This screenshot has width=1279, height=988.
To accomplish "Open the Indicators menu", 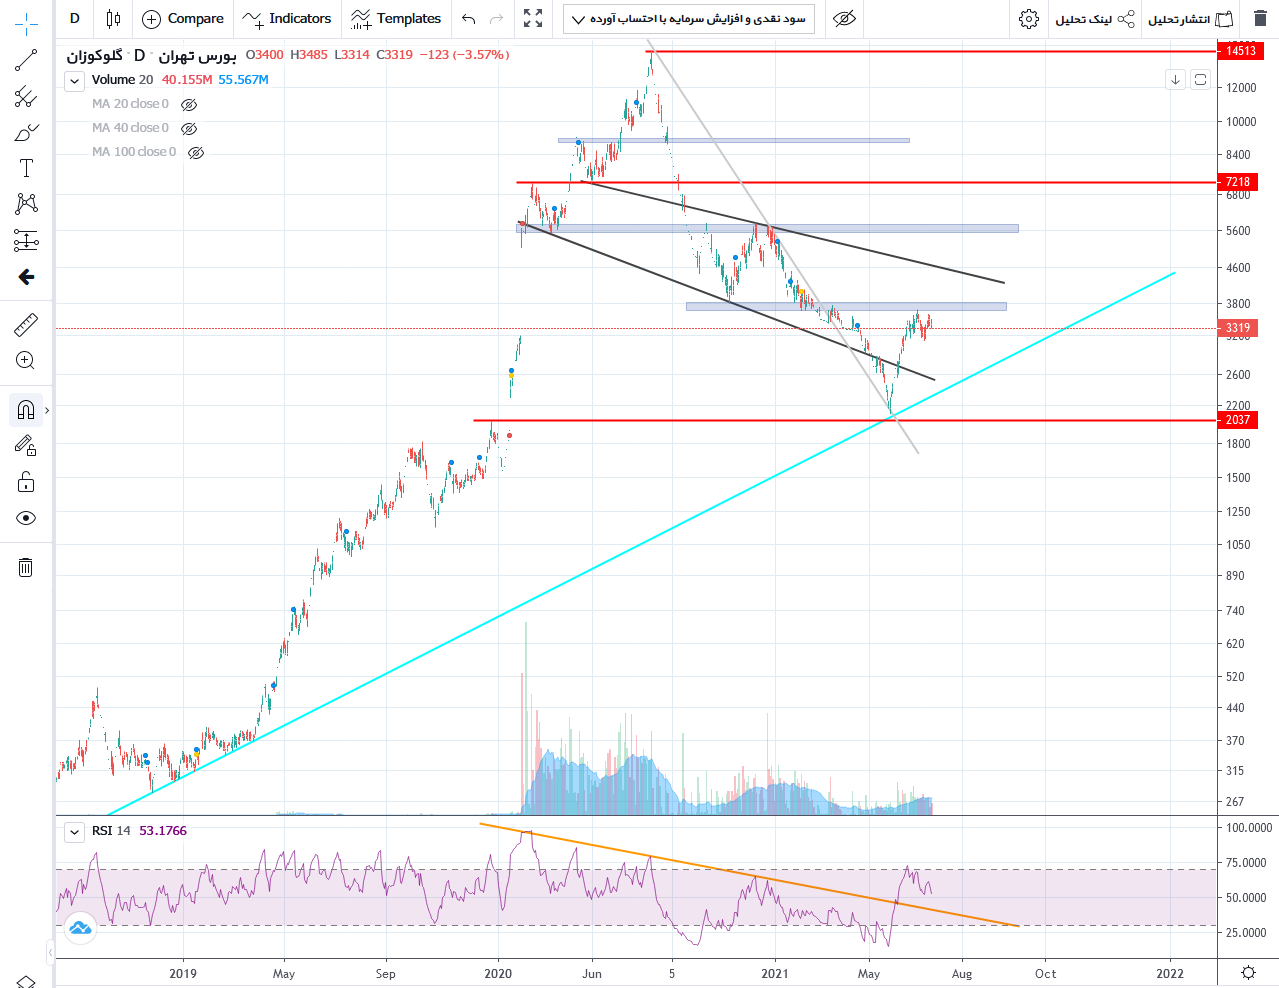I will tap(287, 19).
